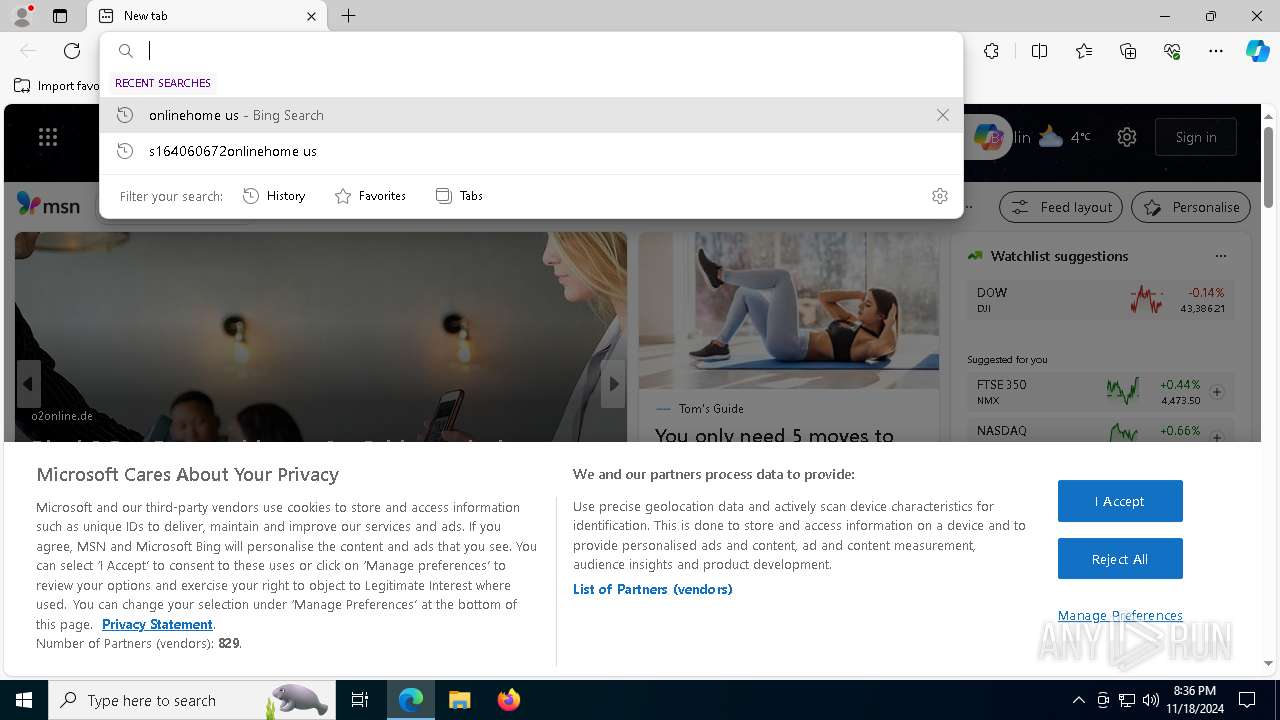
Task: Add FTSE 350 to watchlist
Action: (1217, 392)
